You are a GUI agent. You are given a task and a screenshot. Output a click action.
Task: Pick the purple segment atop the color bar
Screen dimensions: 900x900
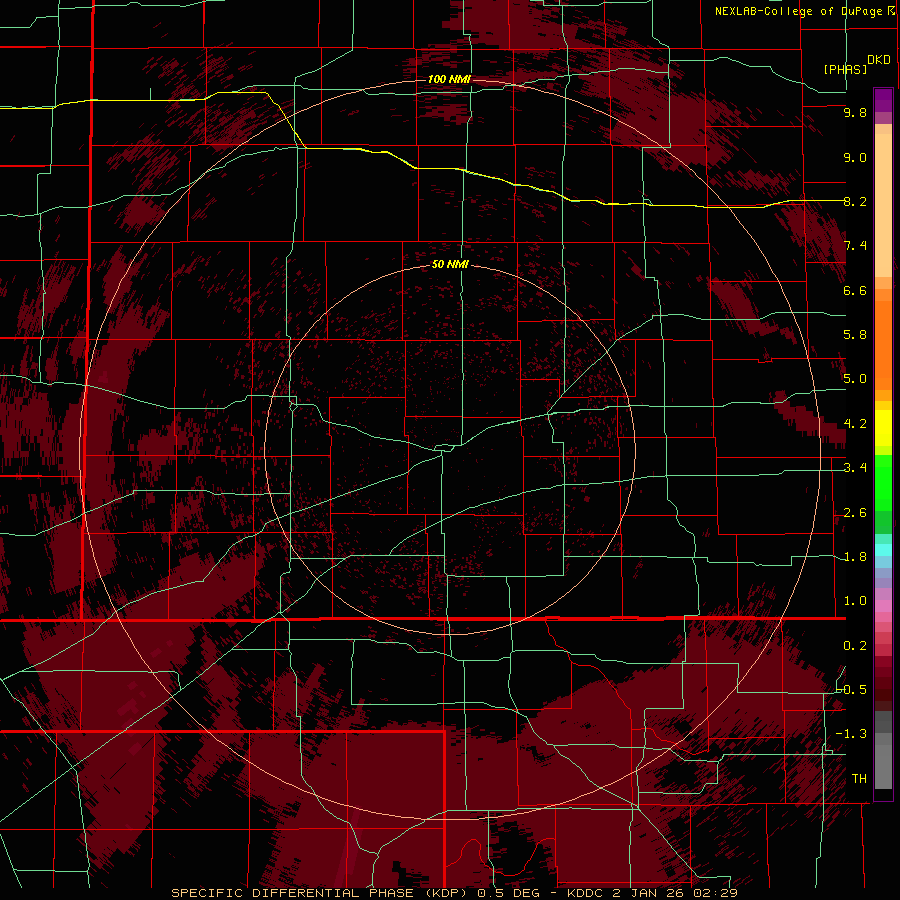click(883, 100)
